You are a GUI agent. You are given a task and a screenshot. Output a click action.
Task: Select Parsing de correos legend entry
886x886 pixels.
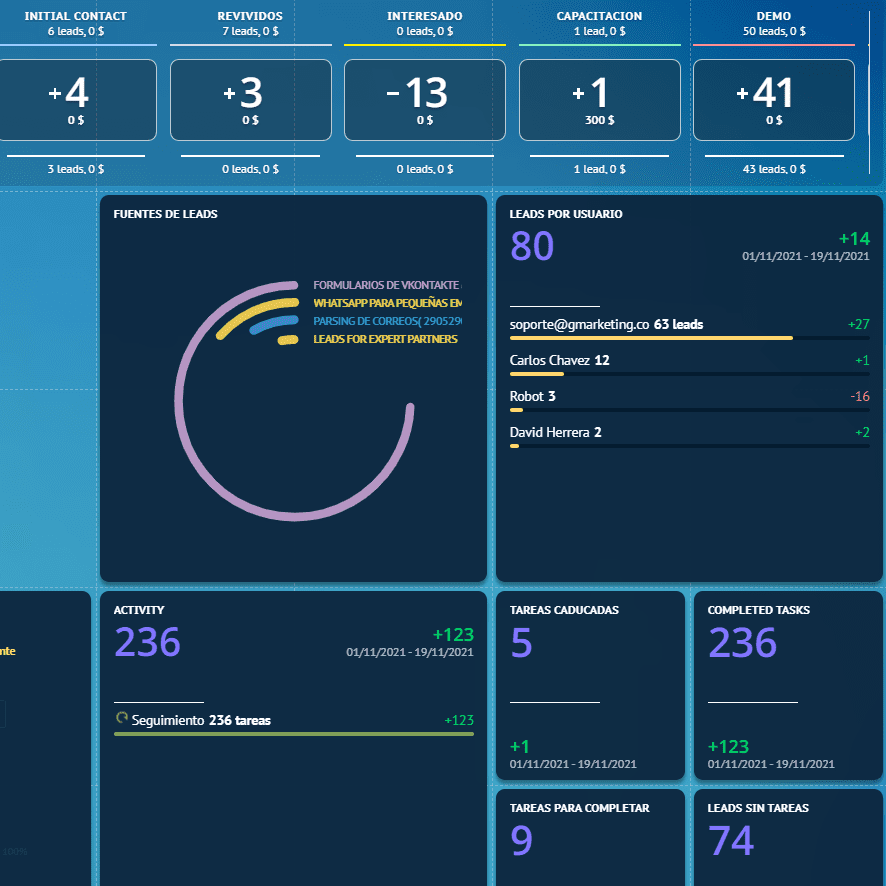[386, 321]
